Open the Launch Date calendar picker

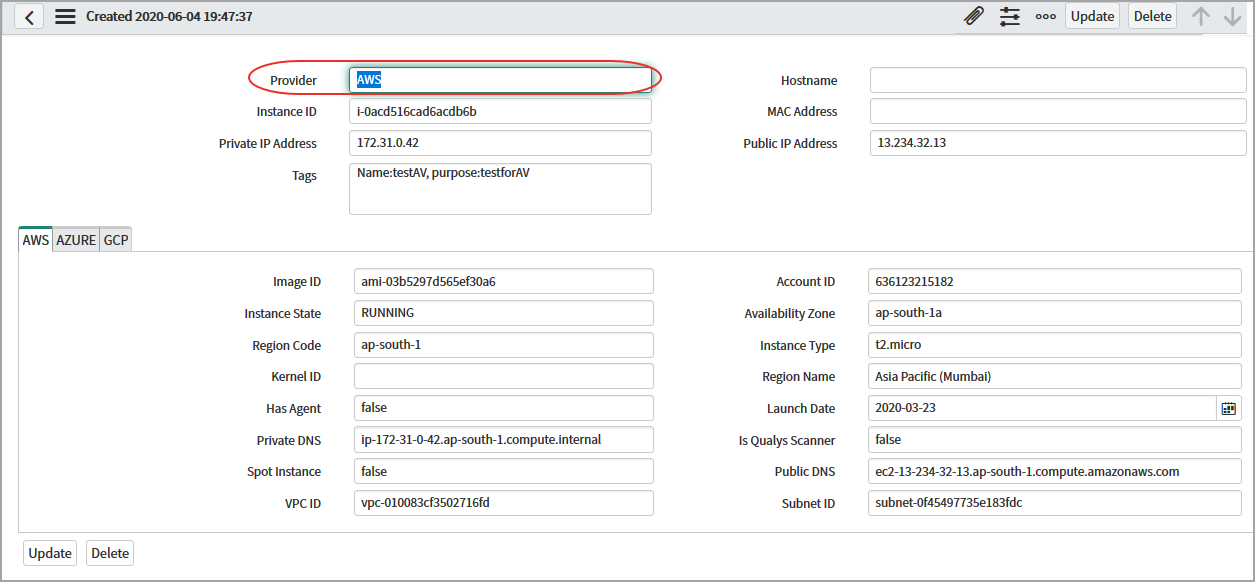coord(1228,408)
